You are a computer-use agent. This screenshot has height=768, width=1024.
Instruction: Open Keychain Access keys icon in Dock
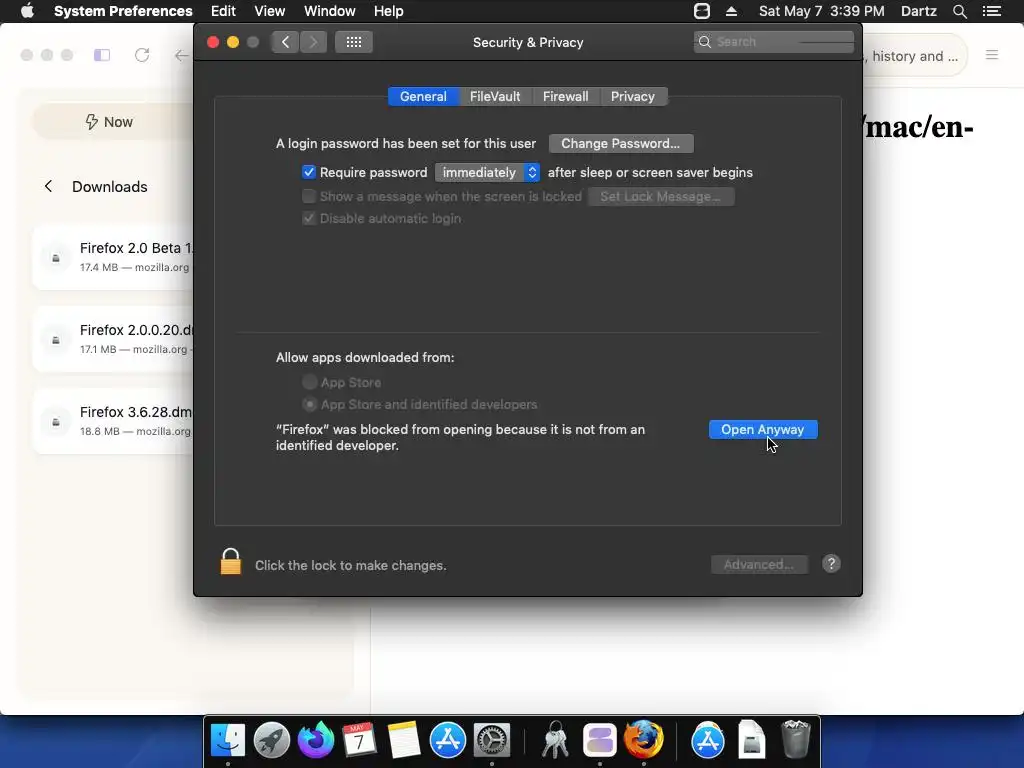tap(555, 740)
